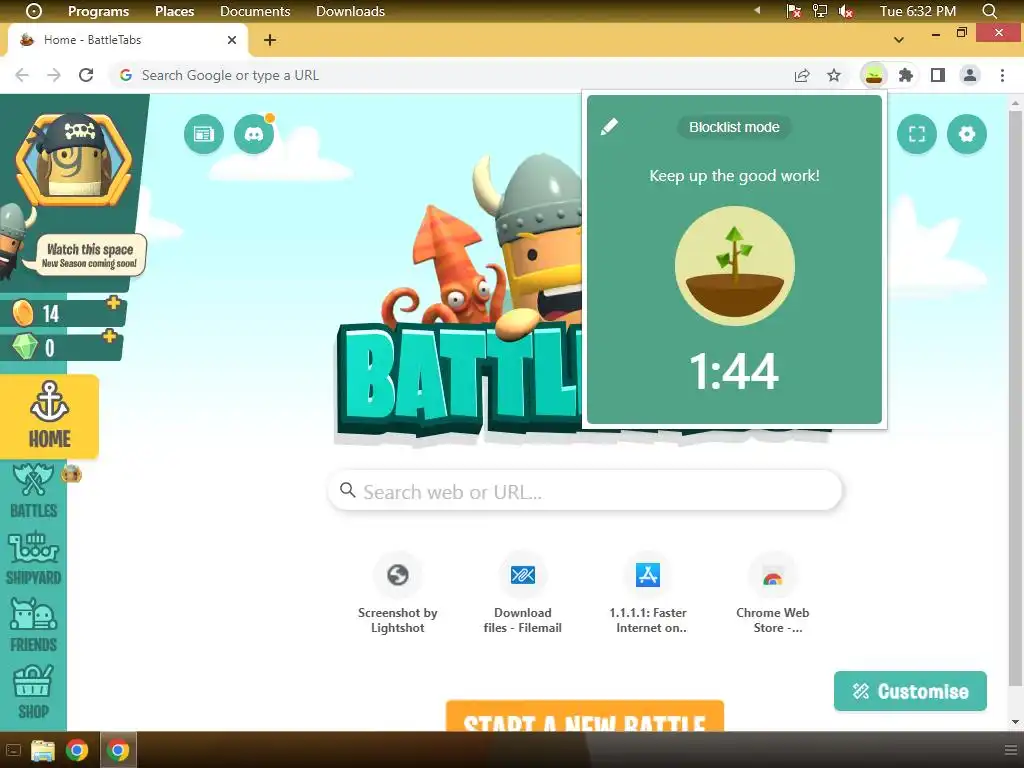Toggle the browser side panel icon
The image size is (1024, 768).
938,75
